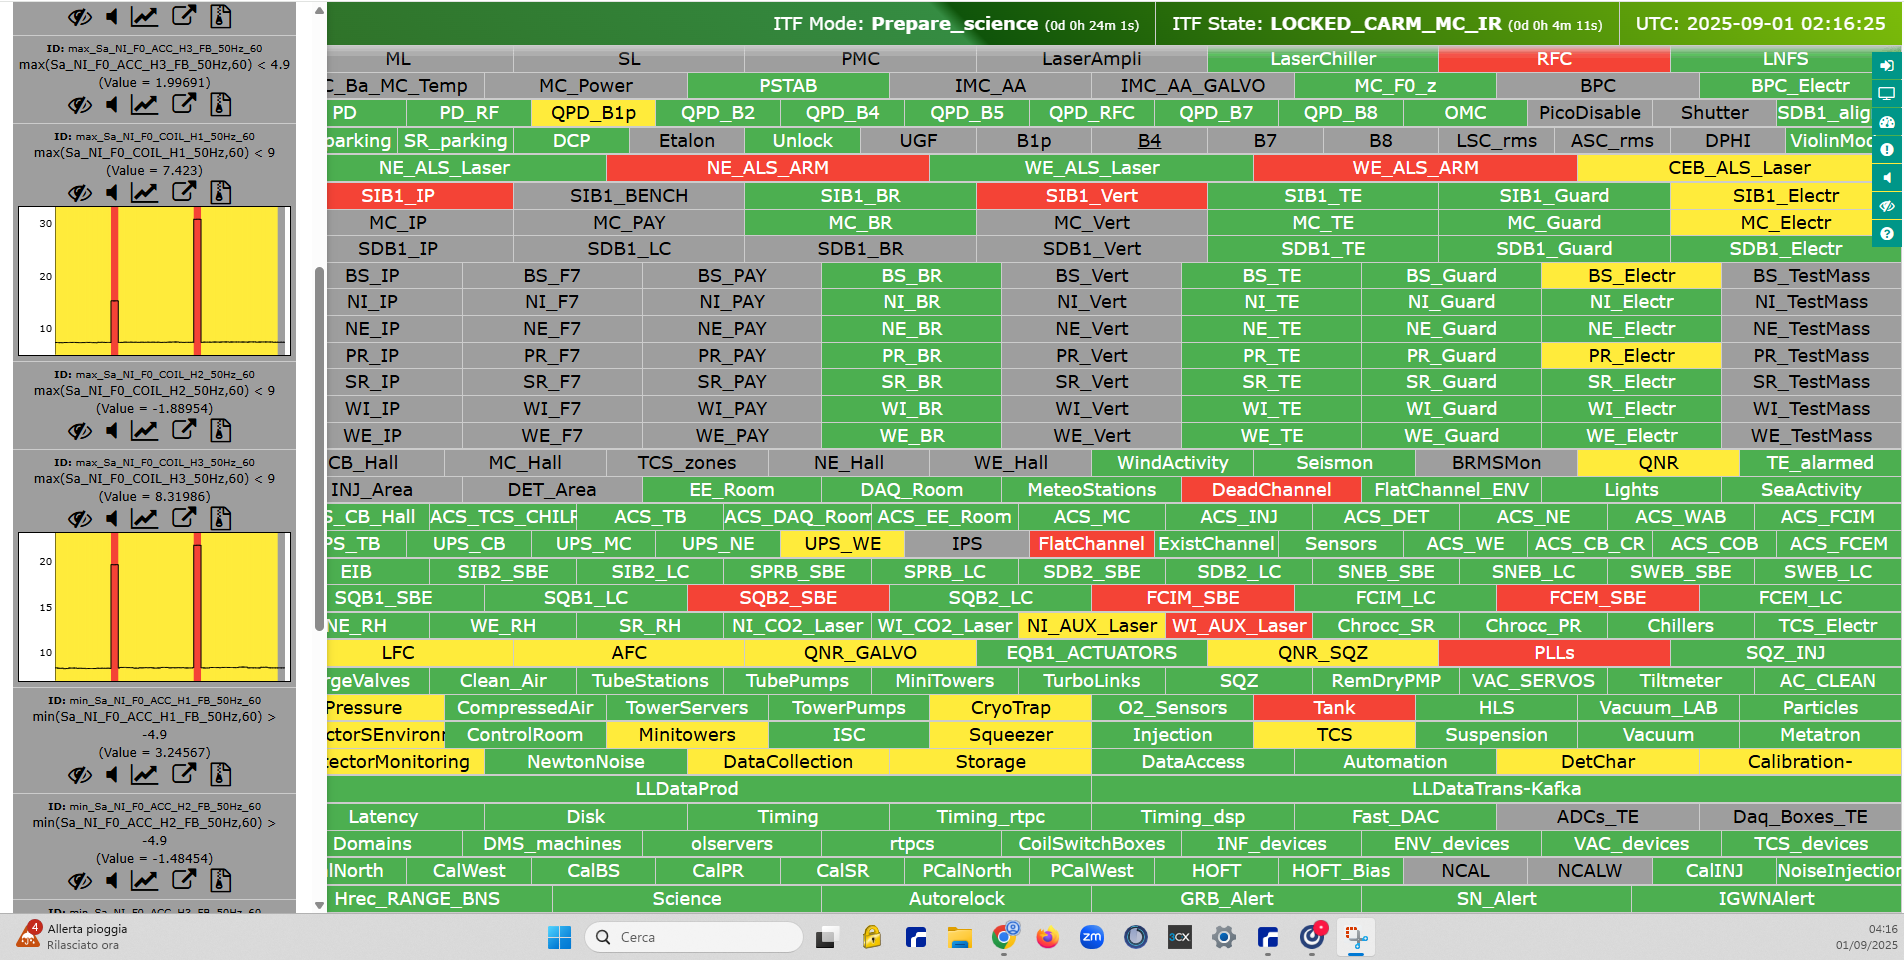Toggle hidden flags eye icon in right sidebar

[1886, 206]
